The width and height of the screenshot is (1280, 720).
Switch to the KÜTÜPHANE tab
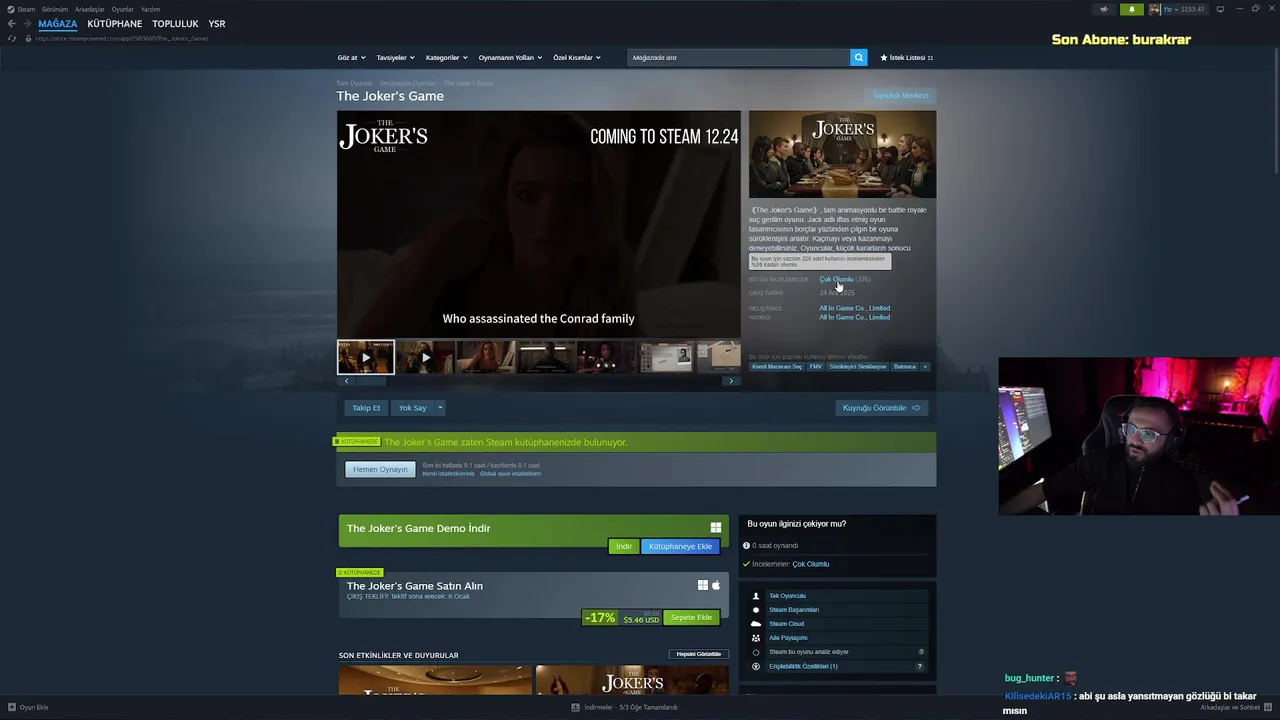point(115,24)
